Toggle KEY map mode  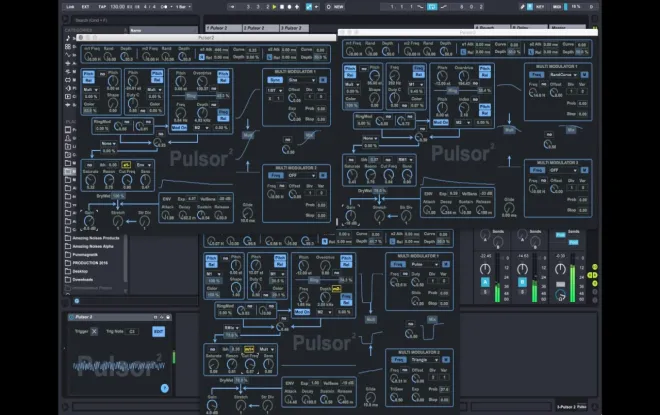(x=540, y=7)
